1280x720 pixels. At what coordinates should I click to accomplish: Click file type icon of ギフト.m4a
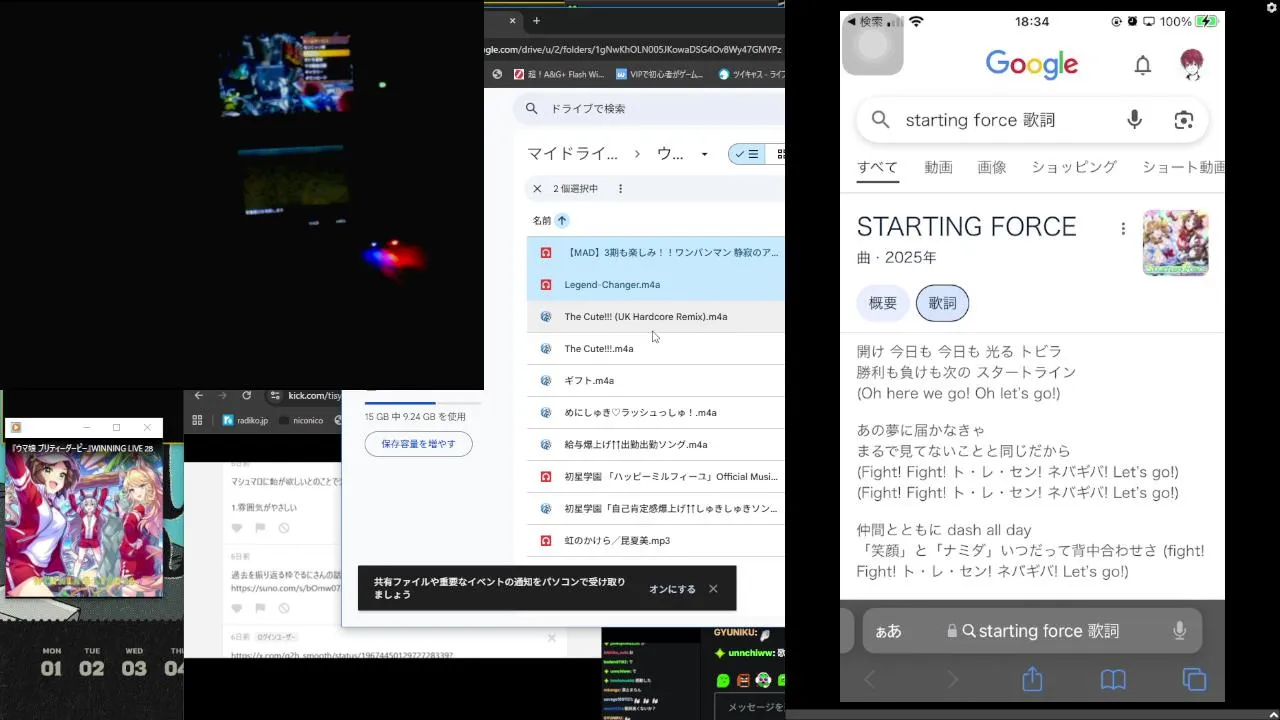pyautogui.click(x=545, y=380)
